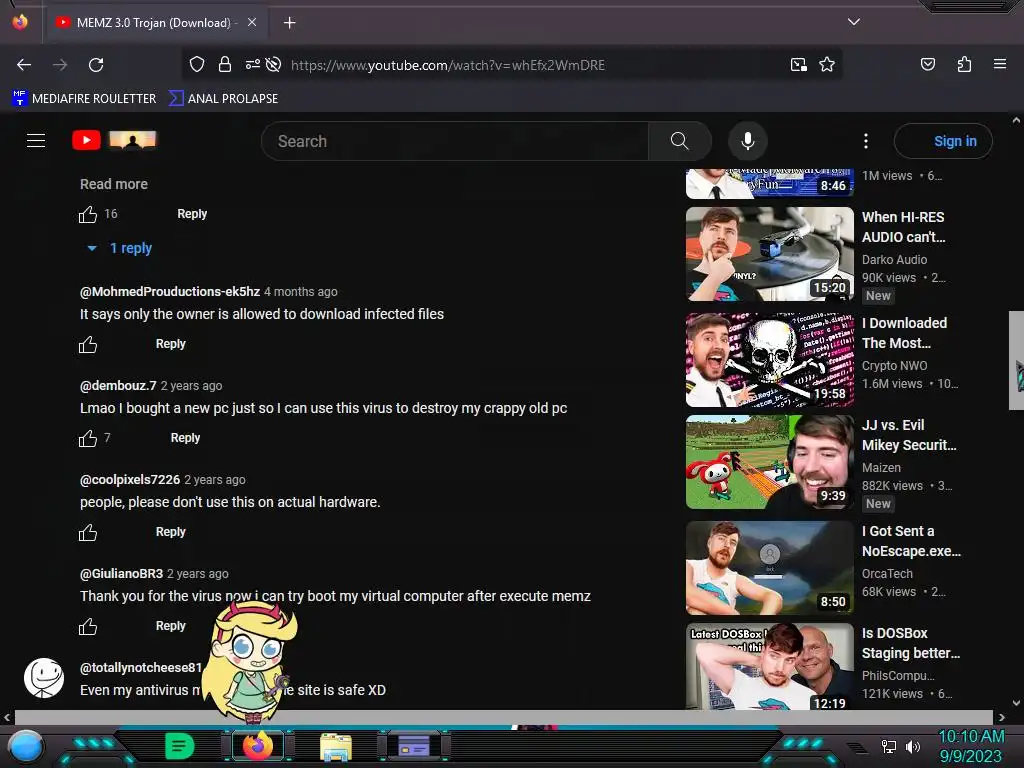Open the Pocket save icon
This screenshot has width=1024, height=768.
pyautogui.click(x=927, y=64)
